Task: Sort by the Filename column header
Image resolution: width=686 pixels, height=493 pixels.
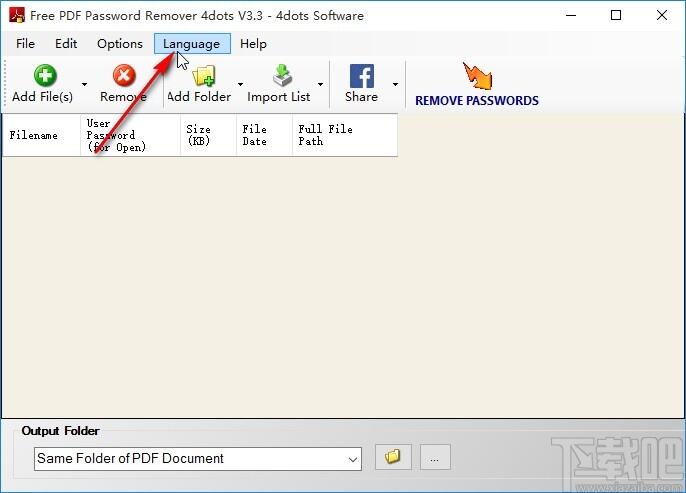Action: [x=42, y=135]
